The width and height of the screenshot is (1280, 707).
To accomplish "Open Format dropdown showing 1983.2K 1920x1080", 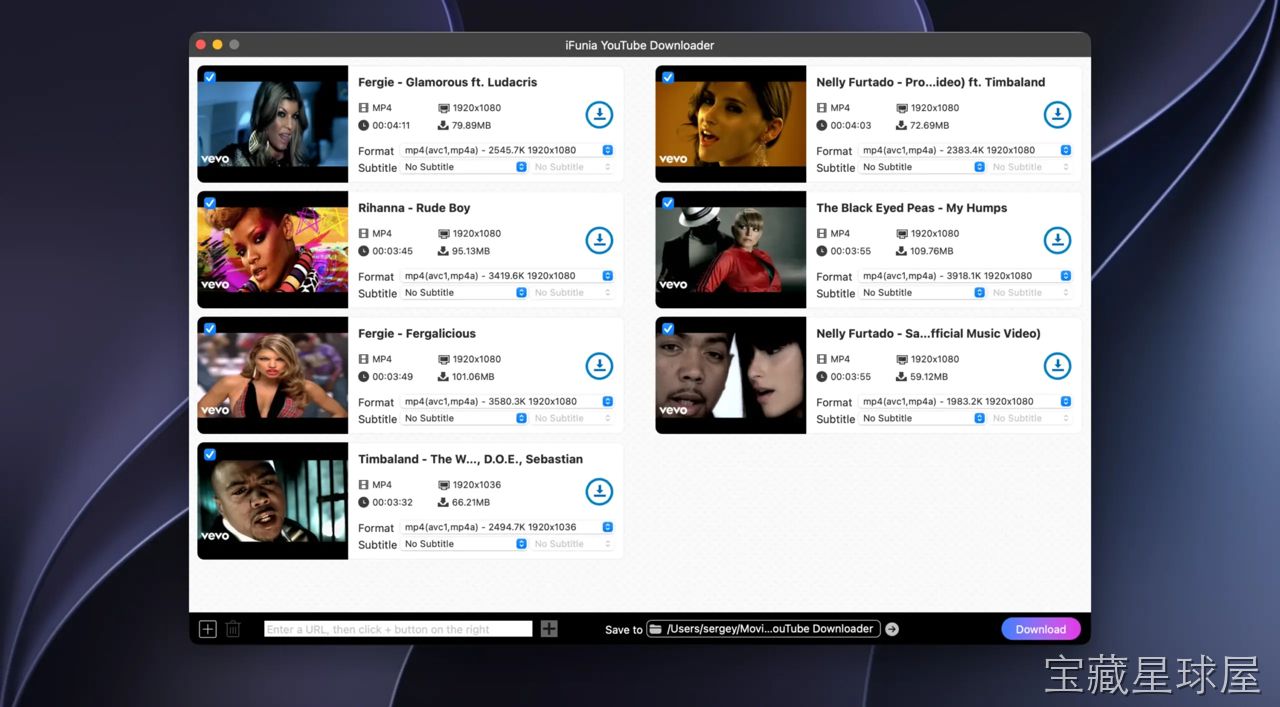I will tap(966, 401).
